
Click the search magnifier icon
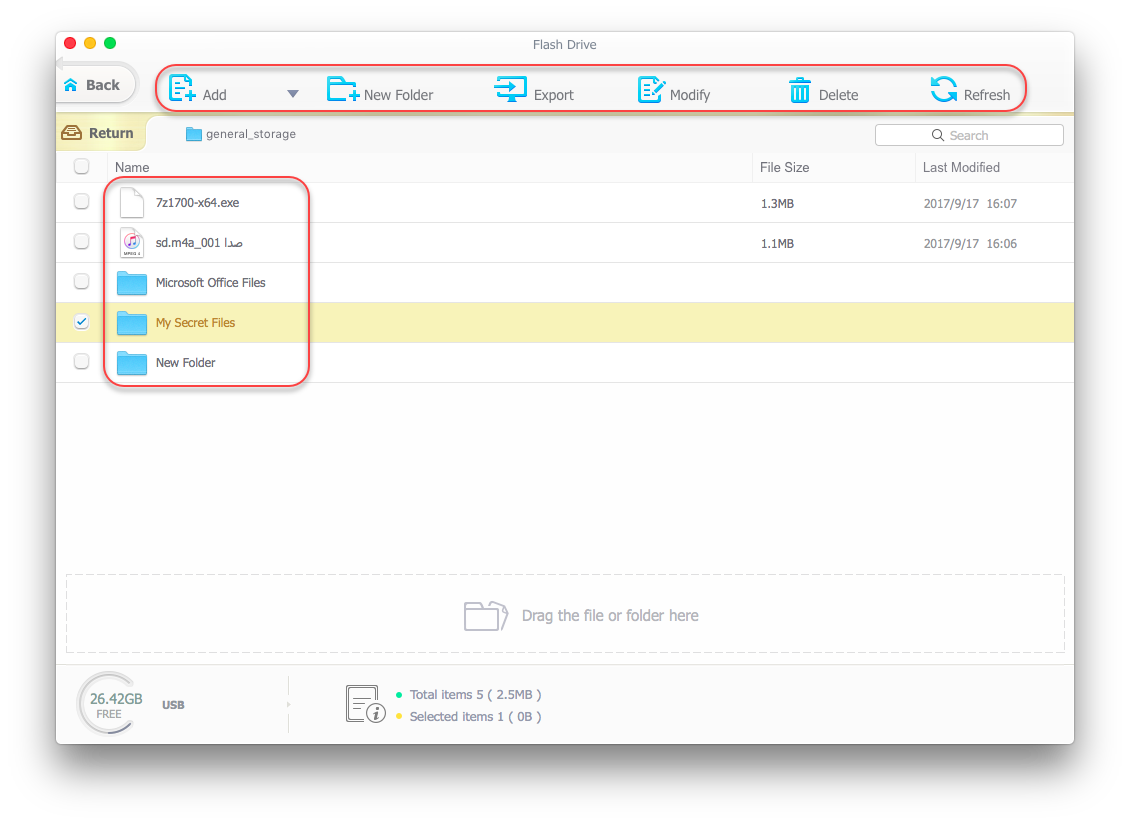pos(938,135)
